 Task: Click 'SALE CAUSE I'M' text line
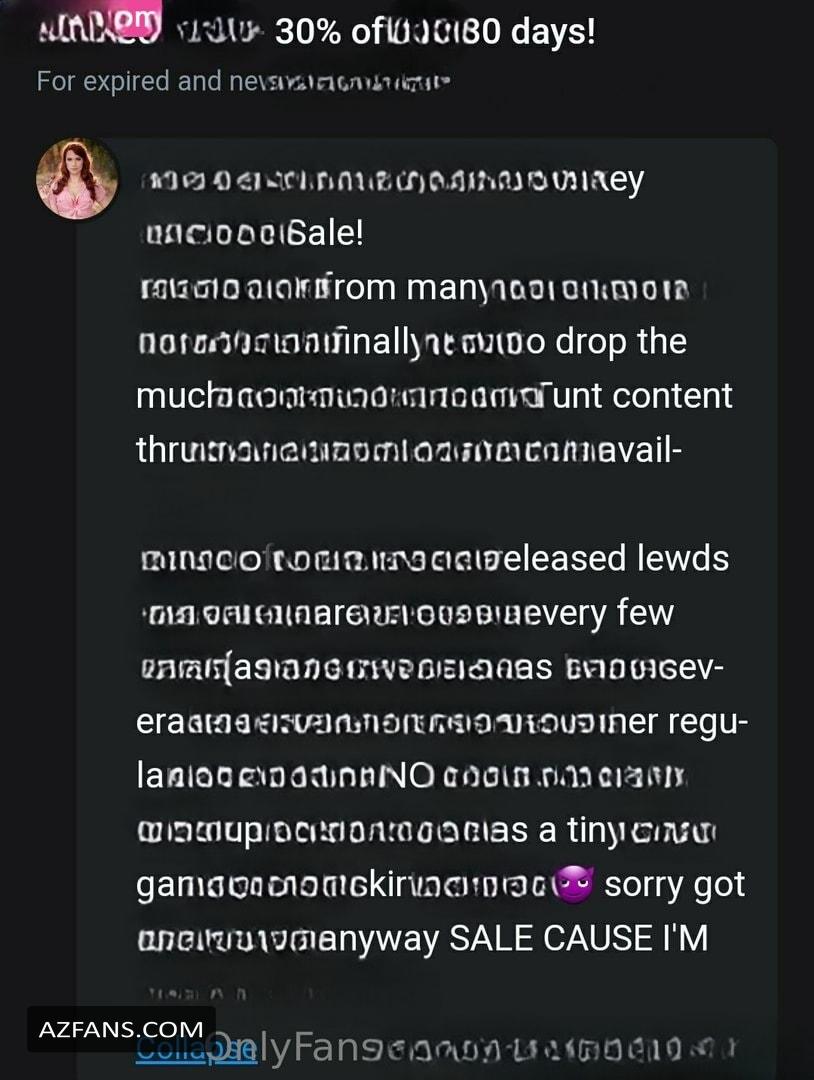click(x=578, y=938)
